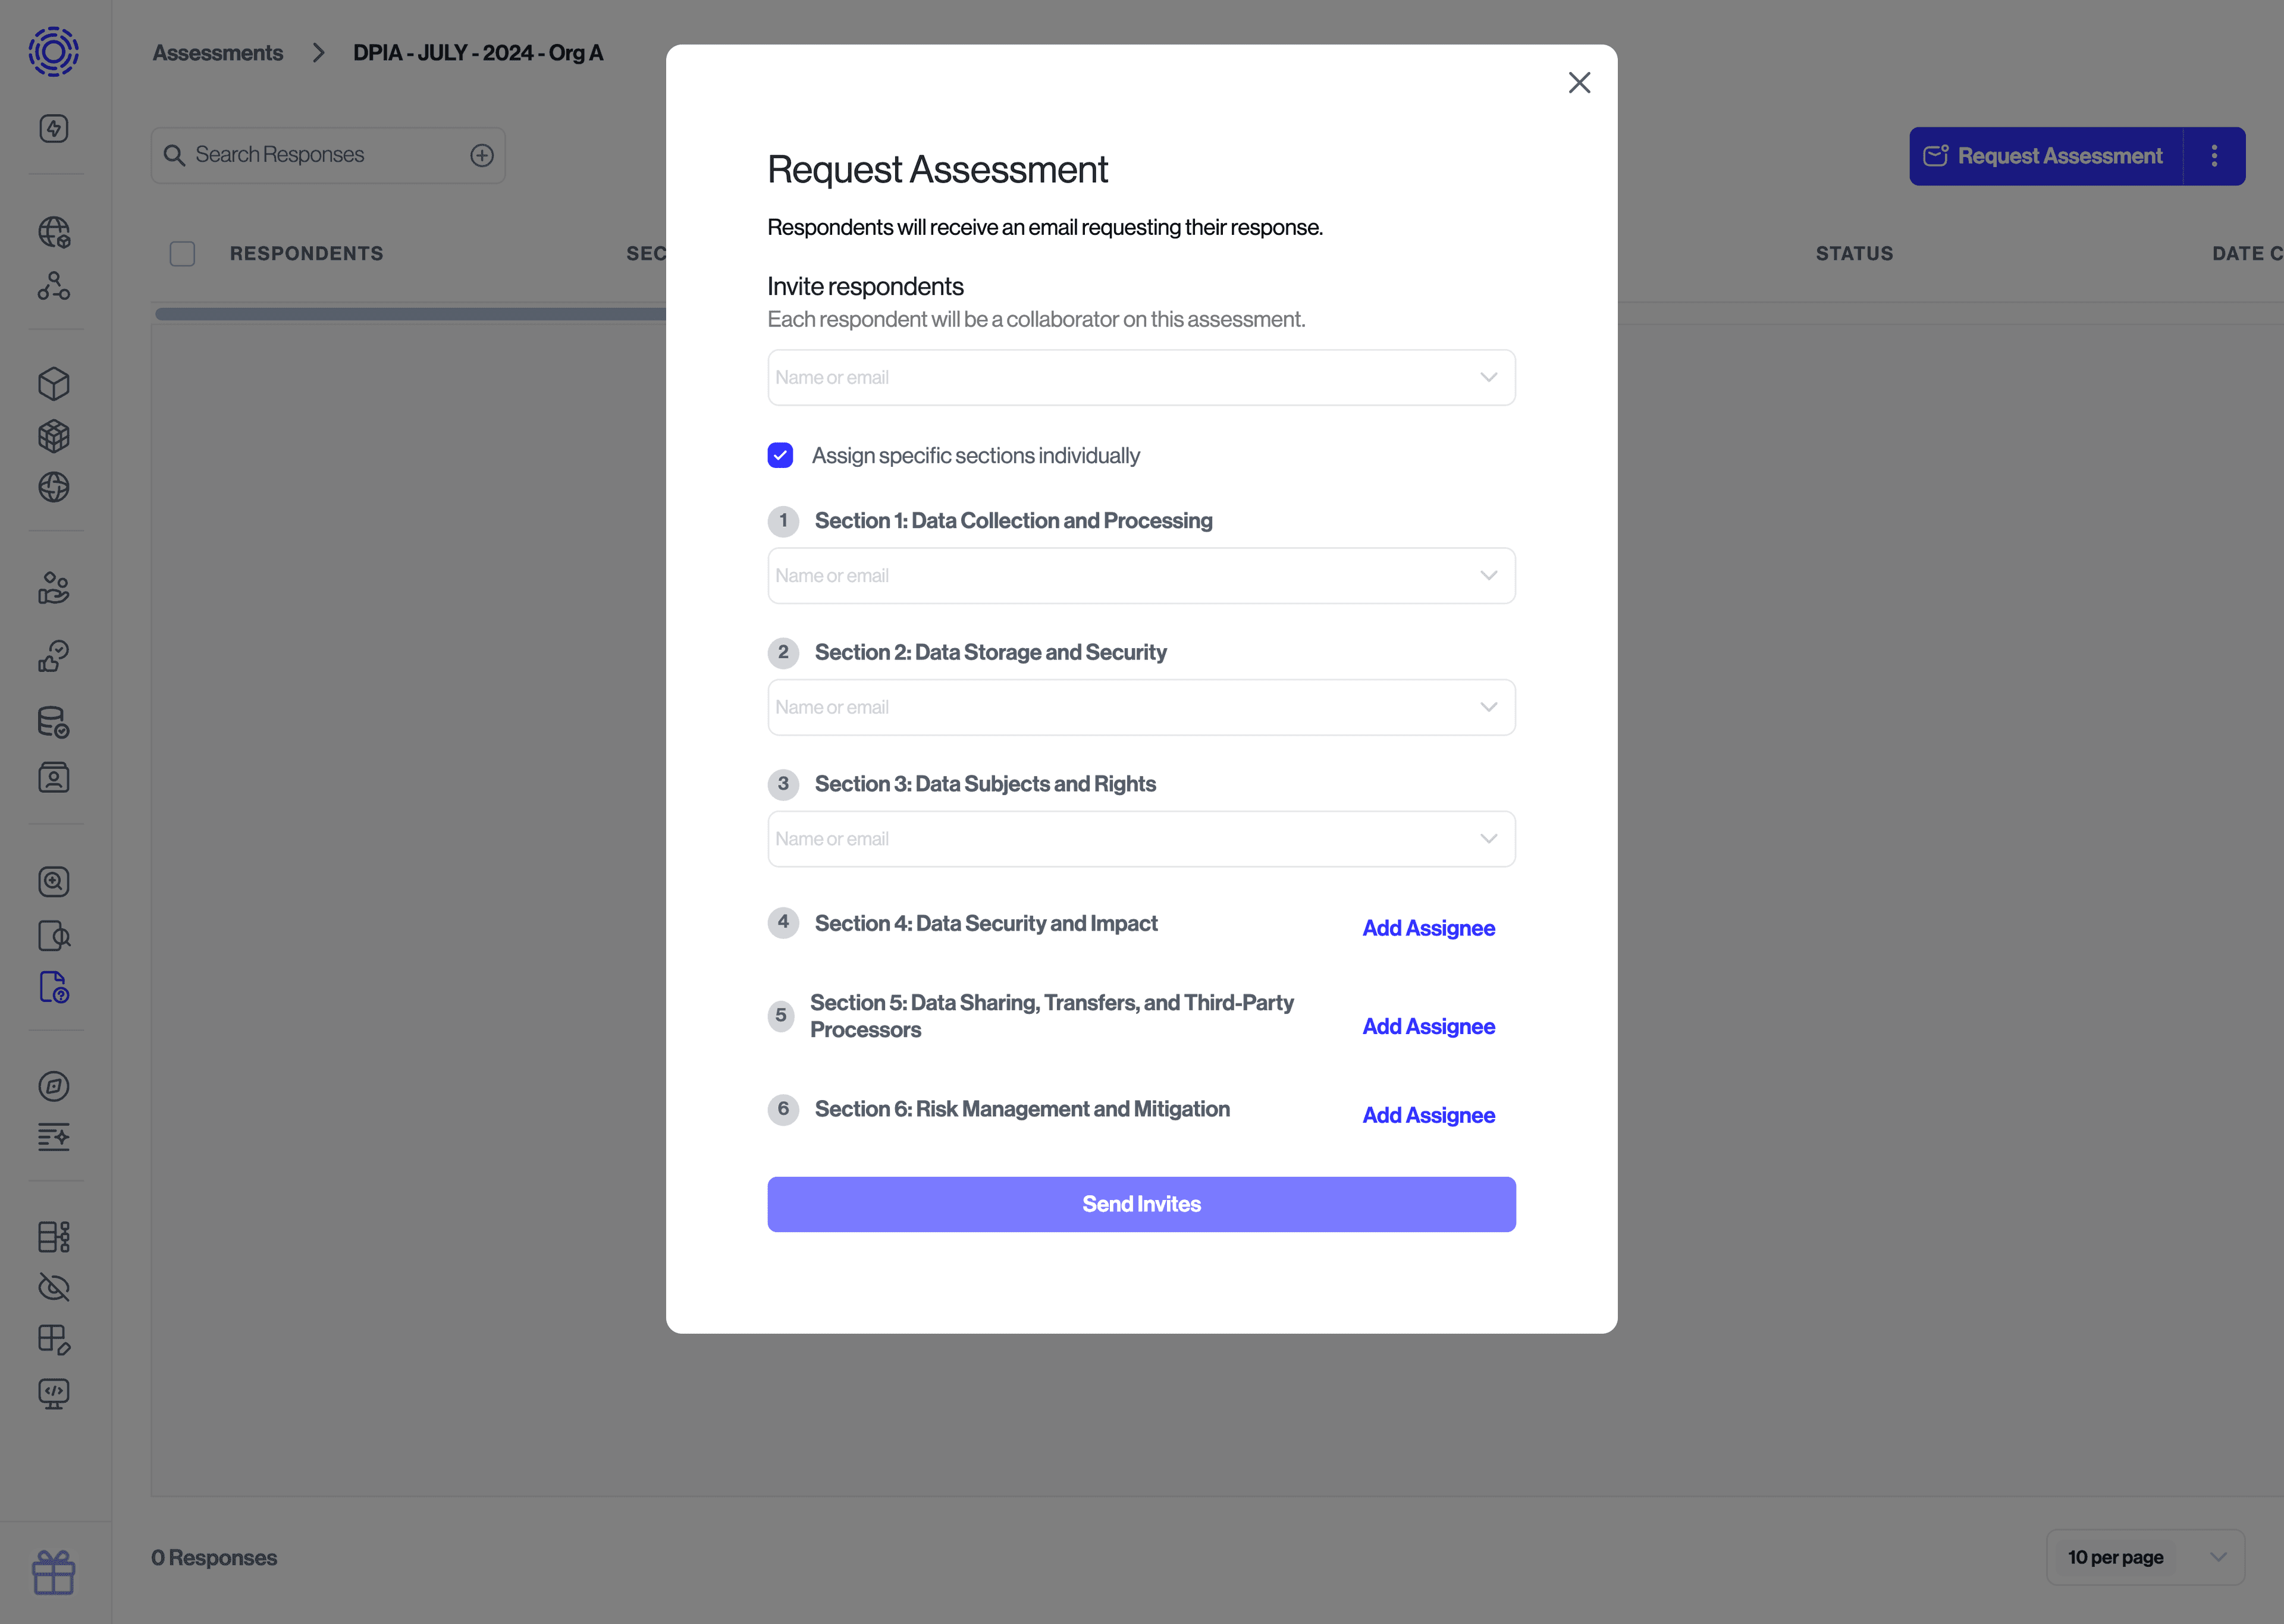Screen dimensions: 2284x1624
Task: Click inside the Search Responses field
Action: (300, 155)
